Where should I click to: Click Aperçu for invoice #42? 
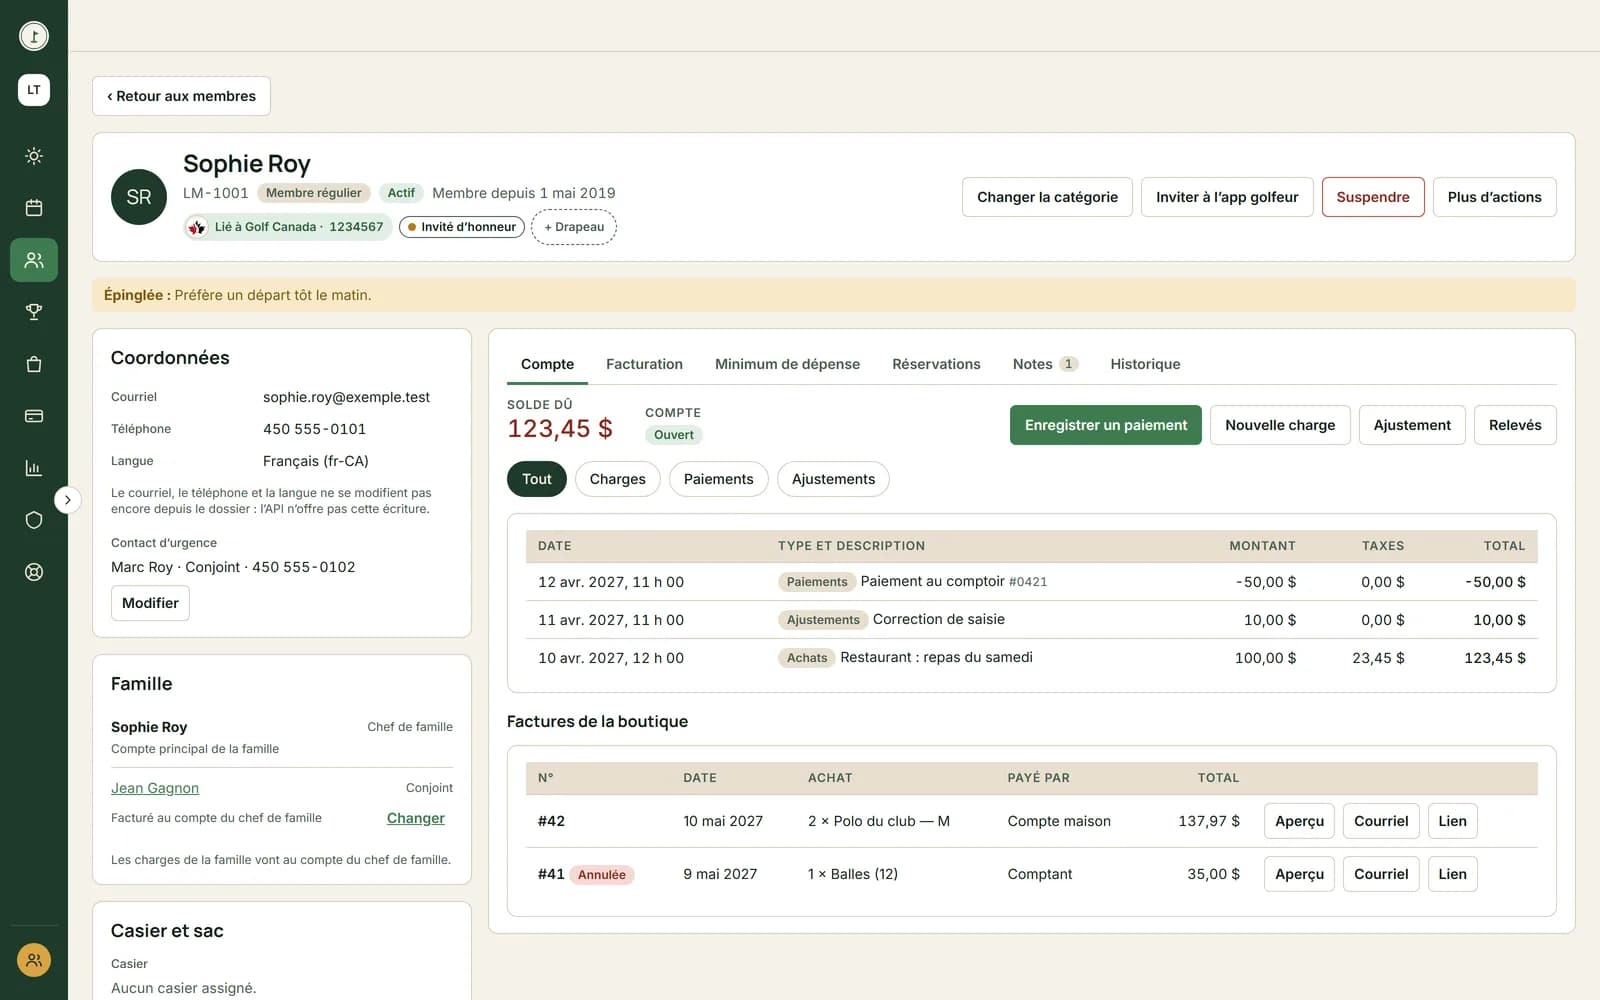1299,821
